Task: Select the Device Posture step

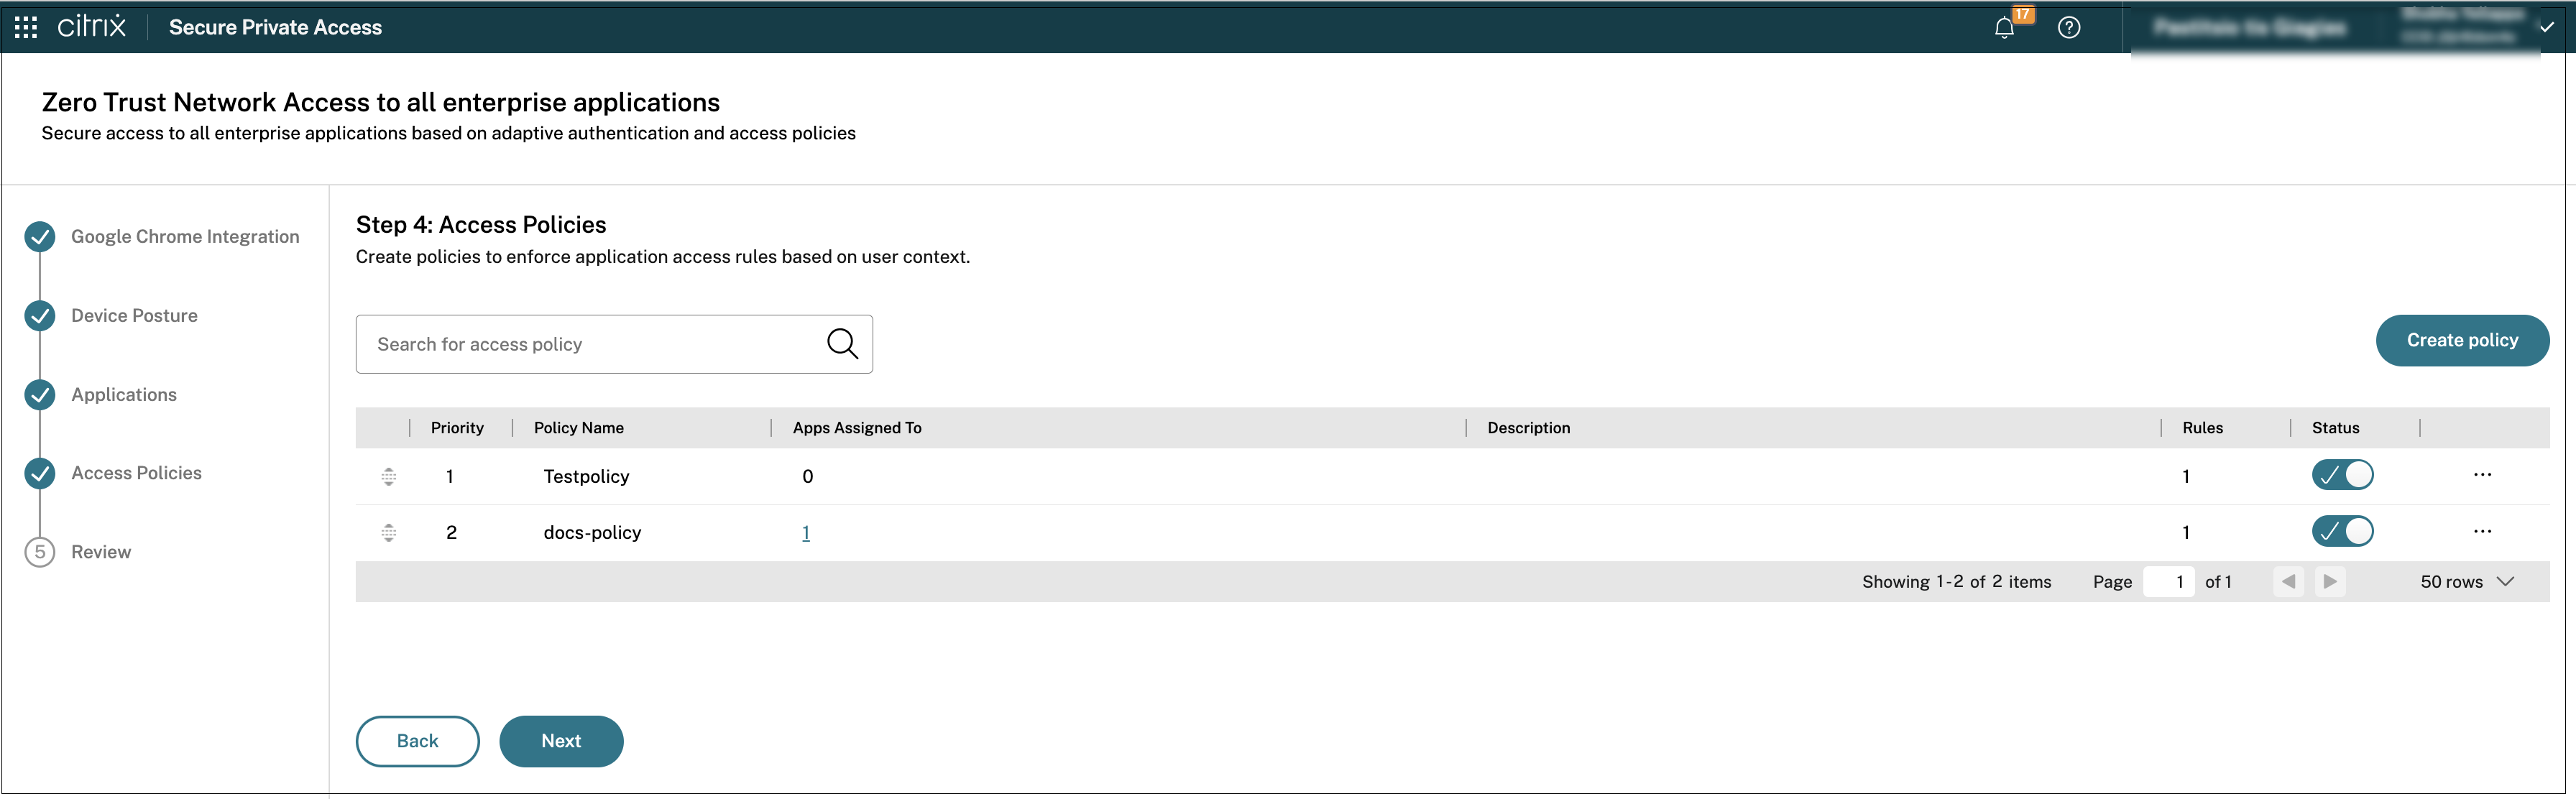Action: [x=134, y=316]
